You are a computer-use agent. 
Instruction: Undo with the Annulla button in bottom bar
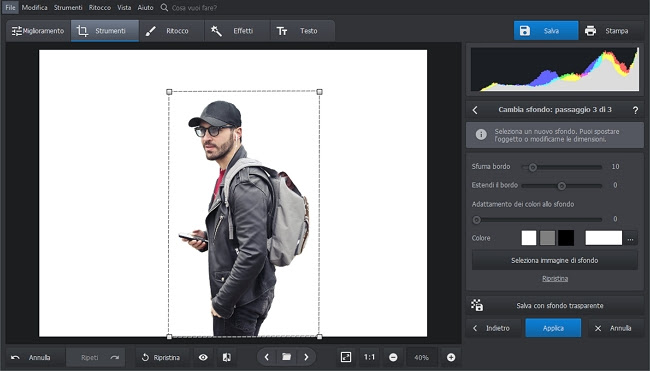(x=35, y=357)
